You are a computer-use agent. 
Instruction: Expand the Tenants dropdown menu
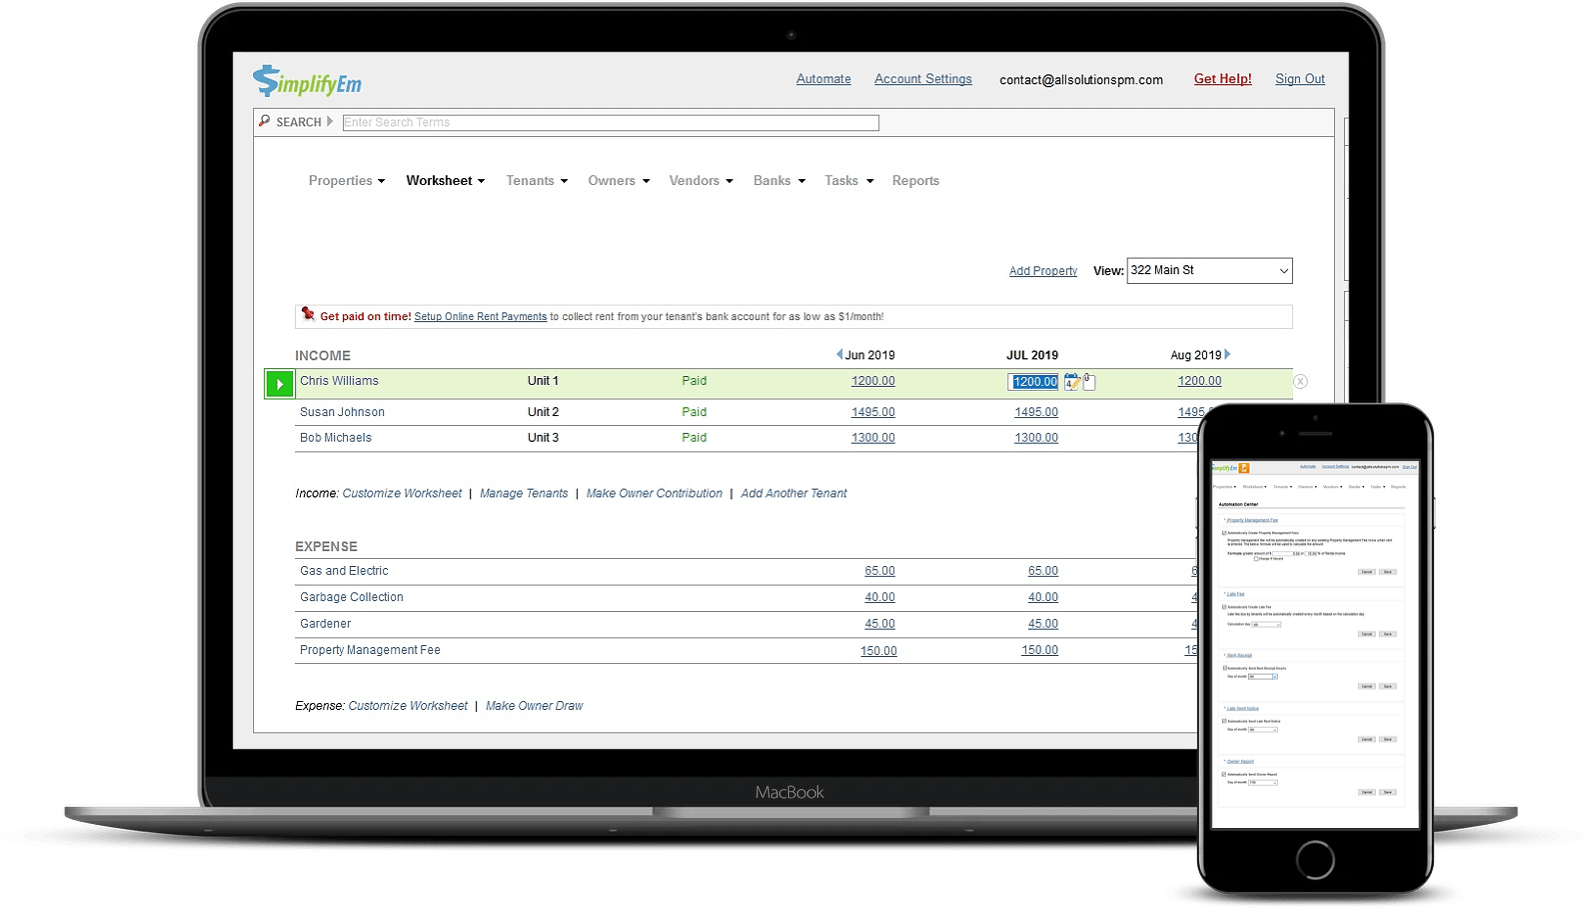coord(536,181)
